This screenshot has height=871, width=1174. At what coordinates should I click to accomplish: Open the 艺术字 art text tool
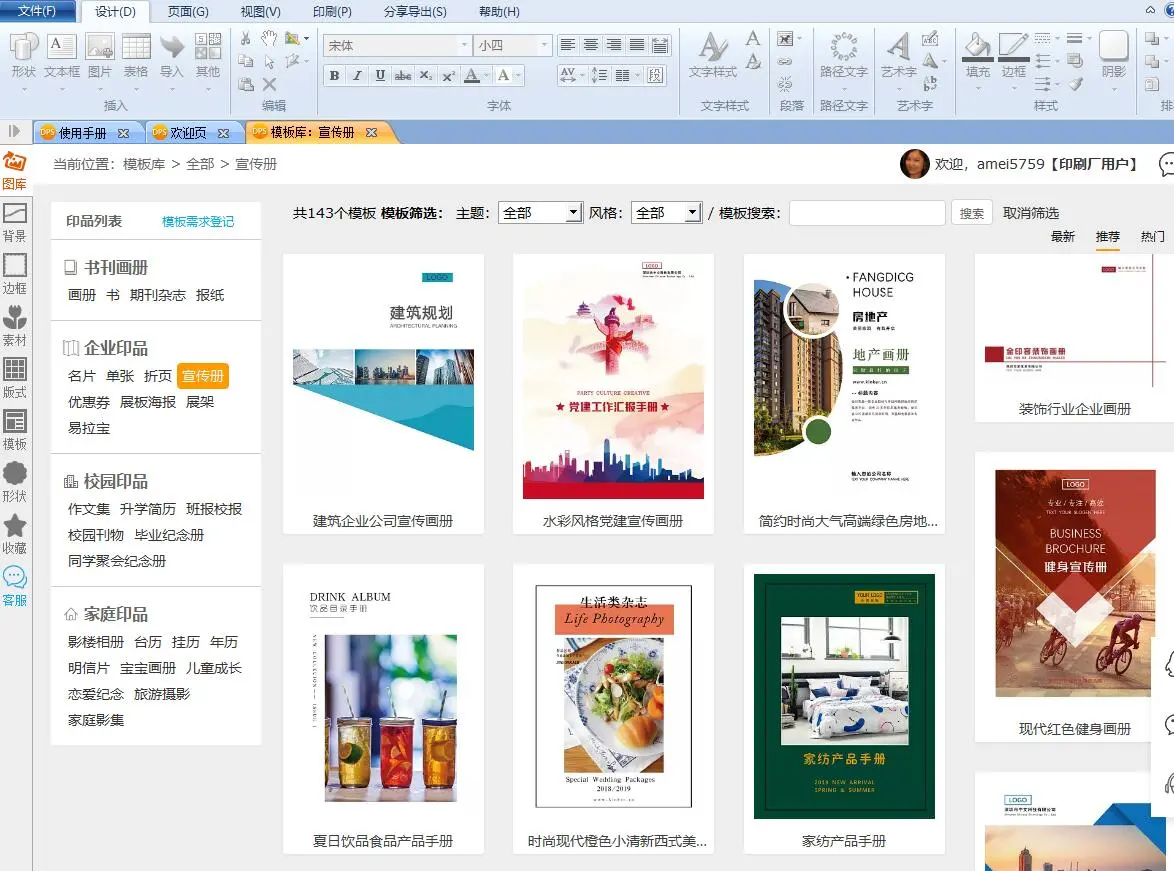[x=898, y=56]
